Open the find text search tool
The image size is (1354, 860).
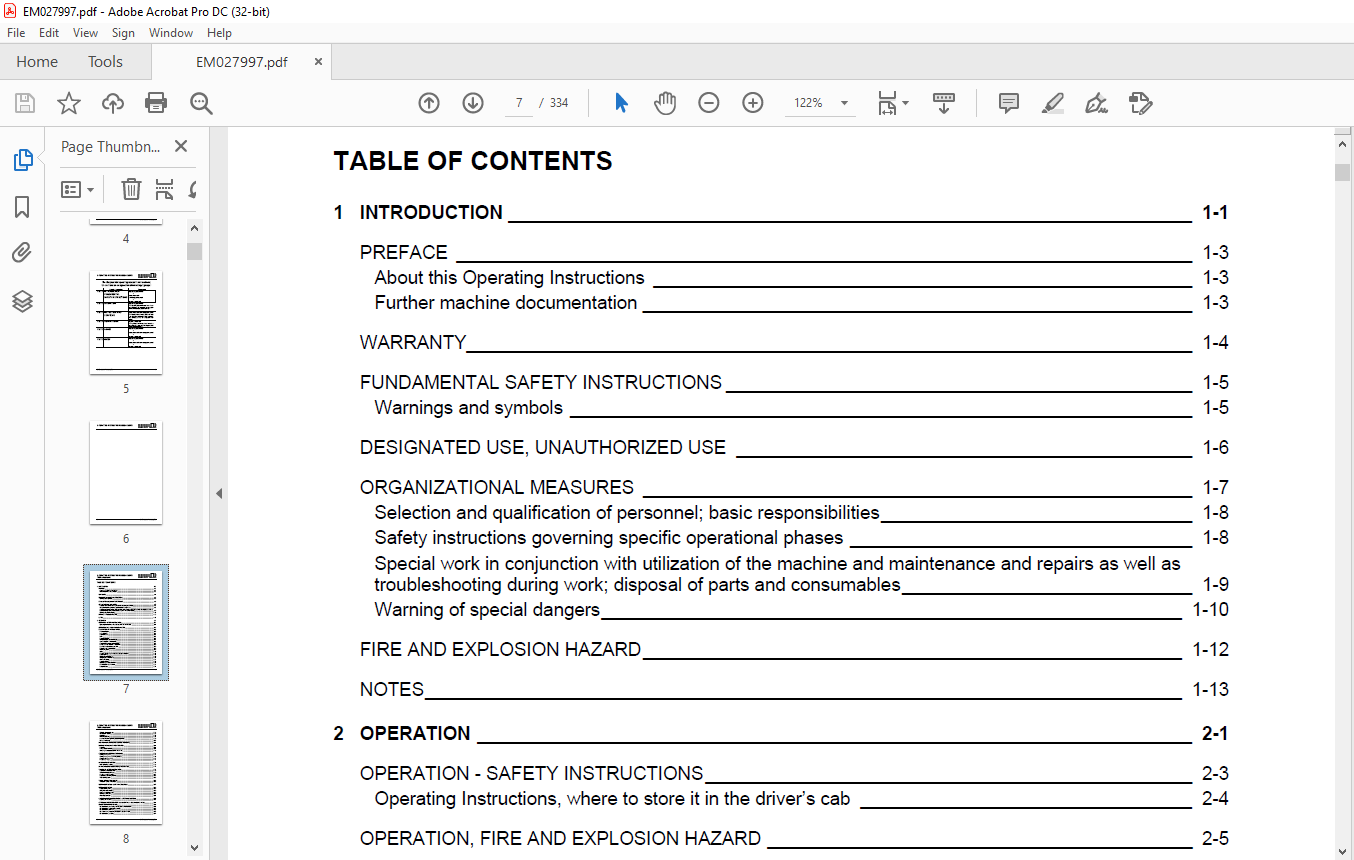pyautogui.click(x=201, y=103)
